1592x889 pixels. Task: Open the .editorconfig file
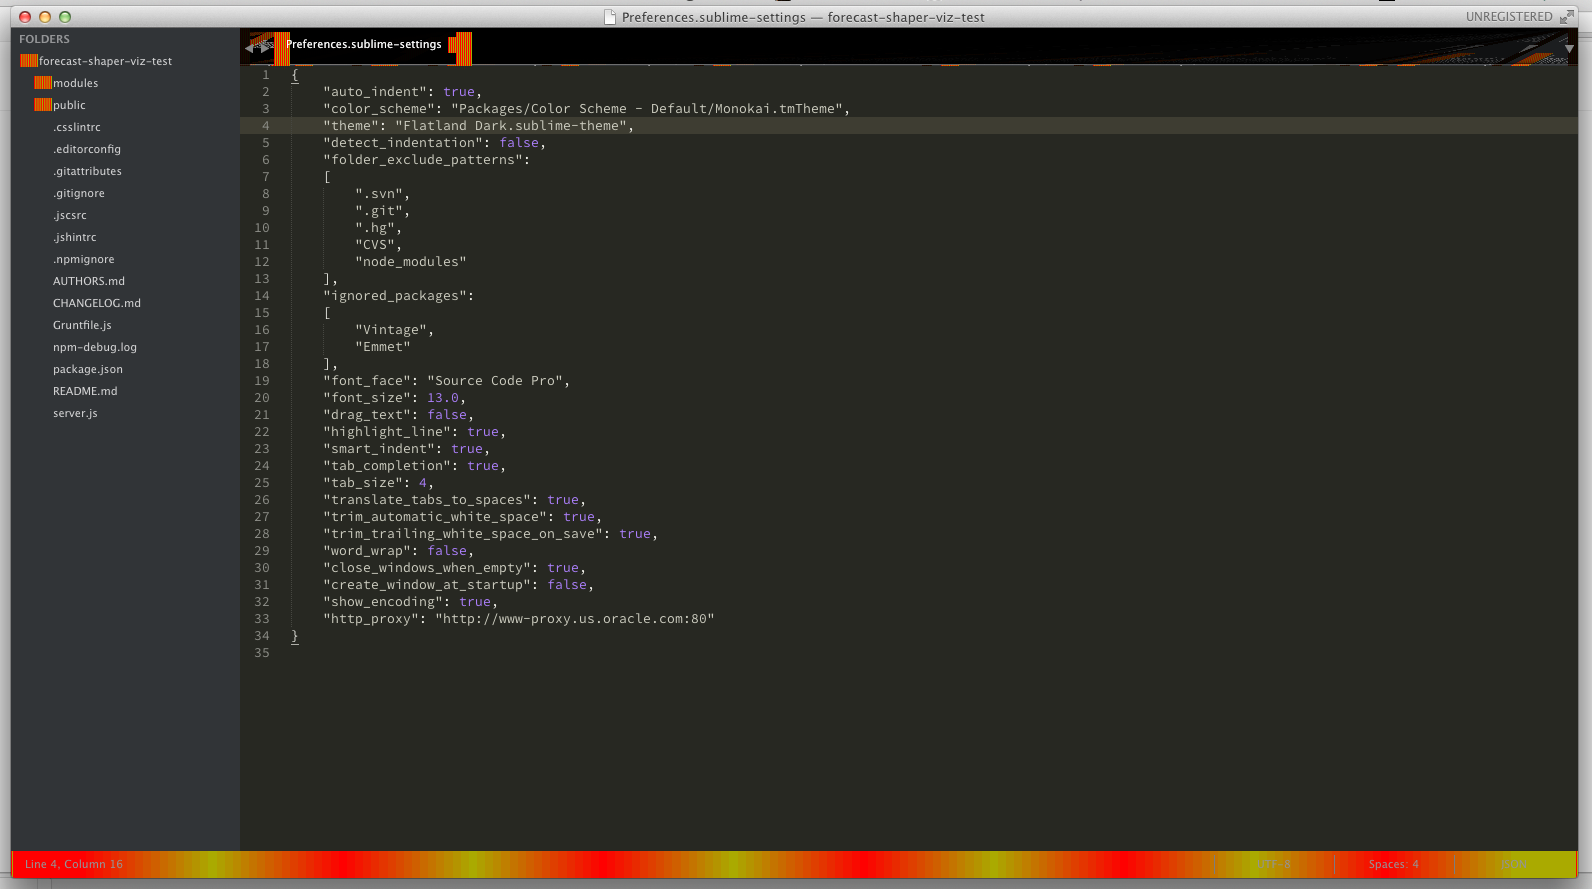(87, 149)
